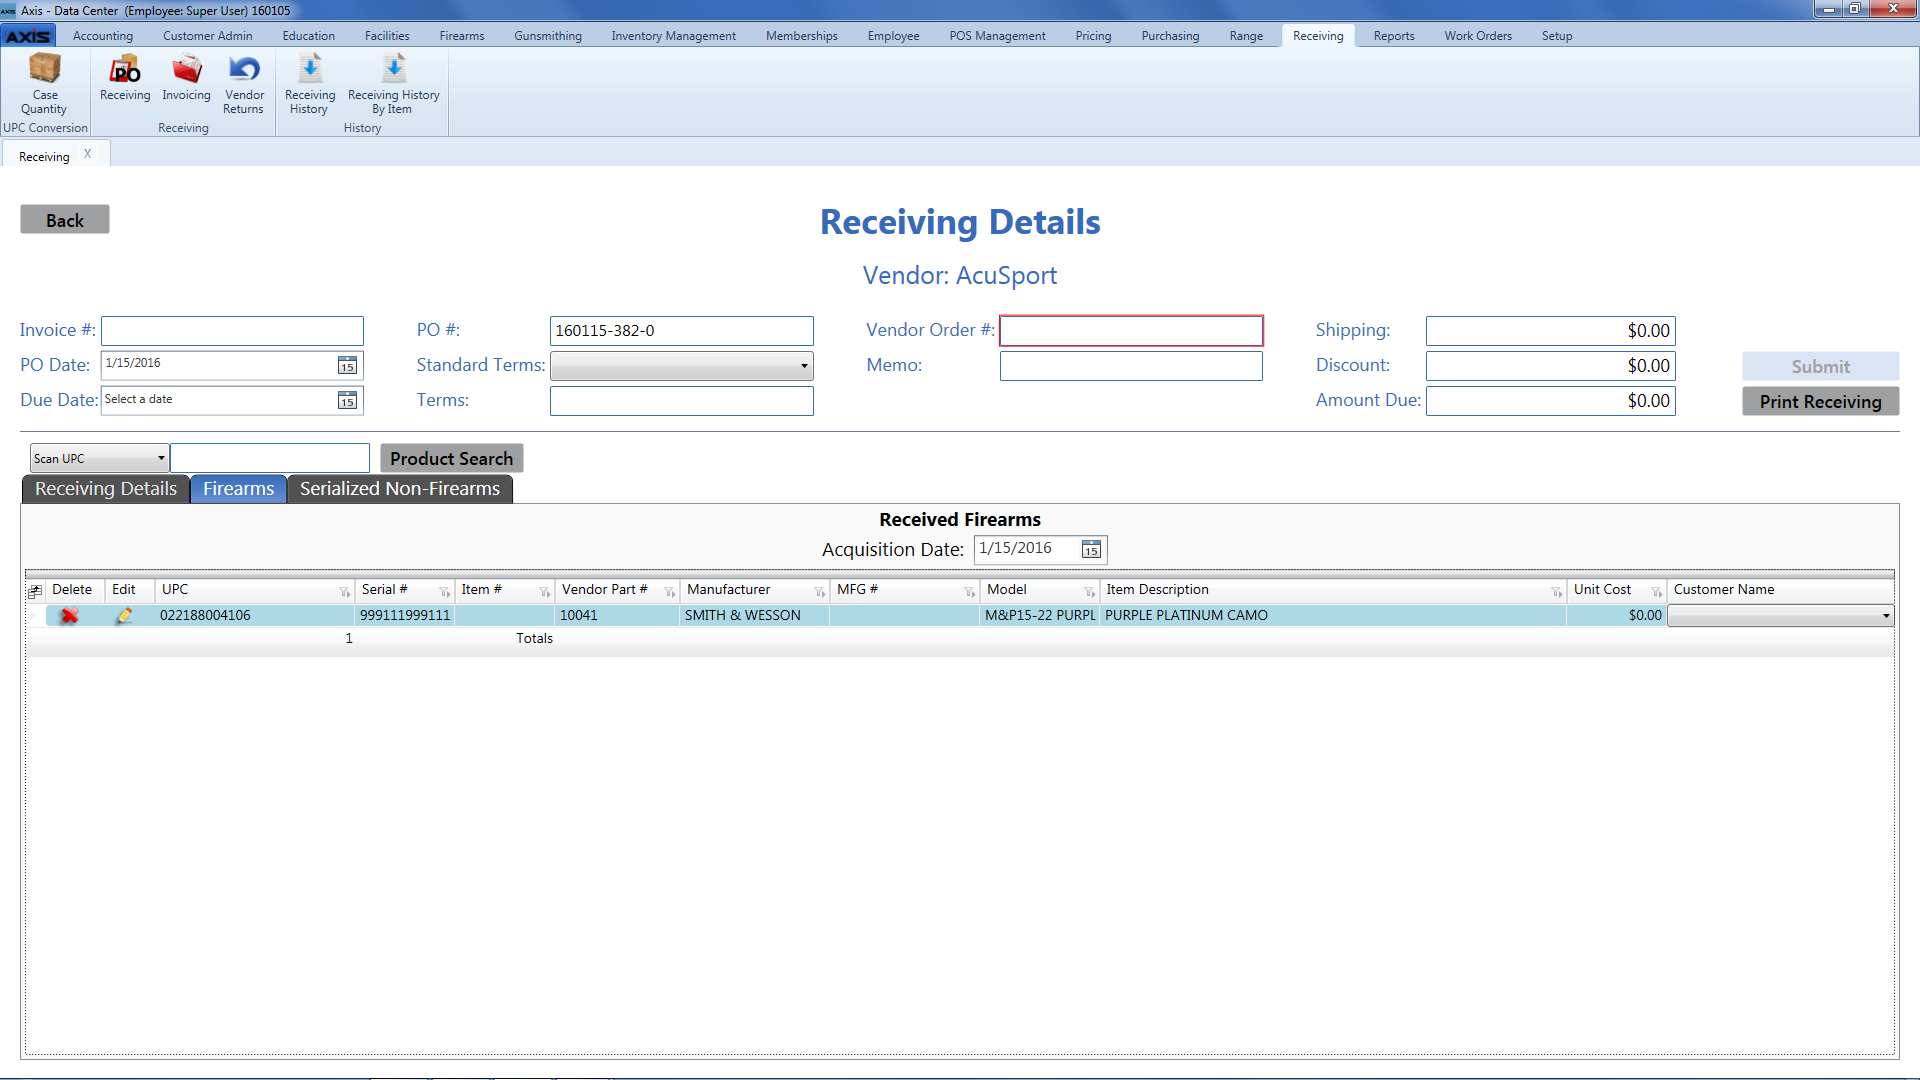Open Receiving History By Item icon

393,84
